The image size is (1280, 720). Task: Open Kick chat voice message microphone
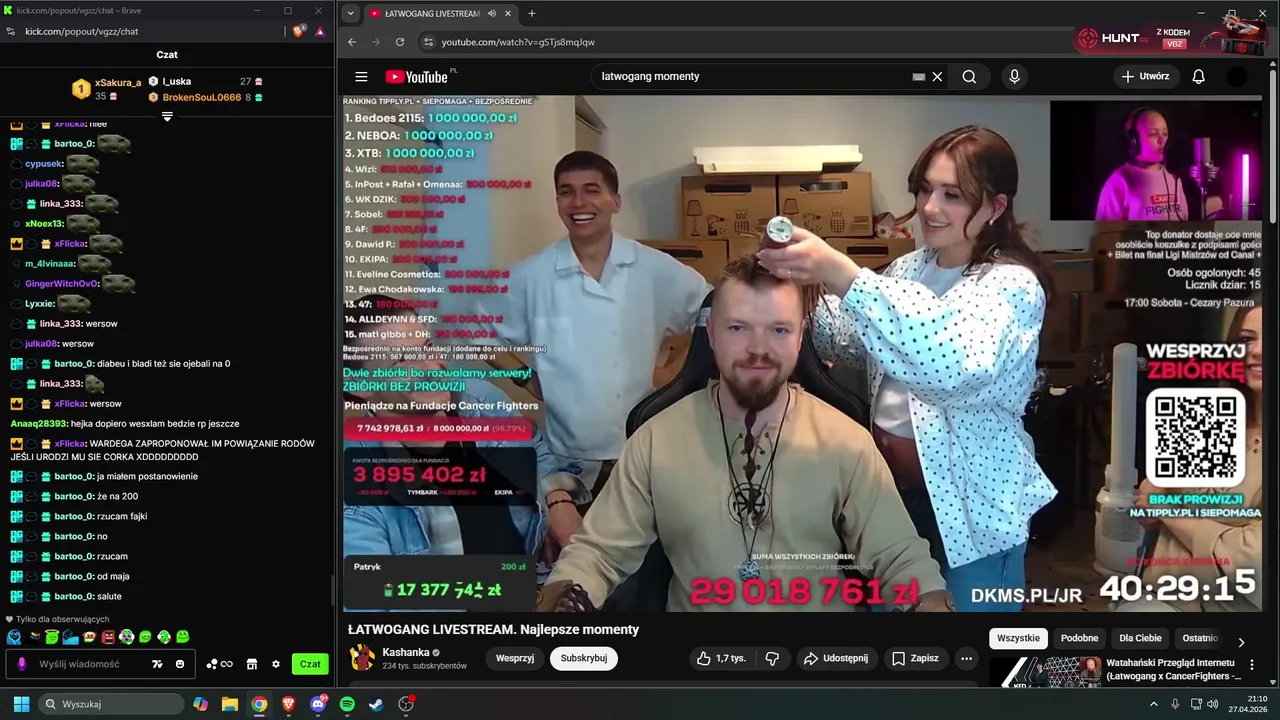(22, 664)
